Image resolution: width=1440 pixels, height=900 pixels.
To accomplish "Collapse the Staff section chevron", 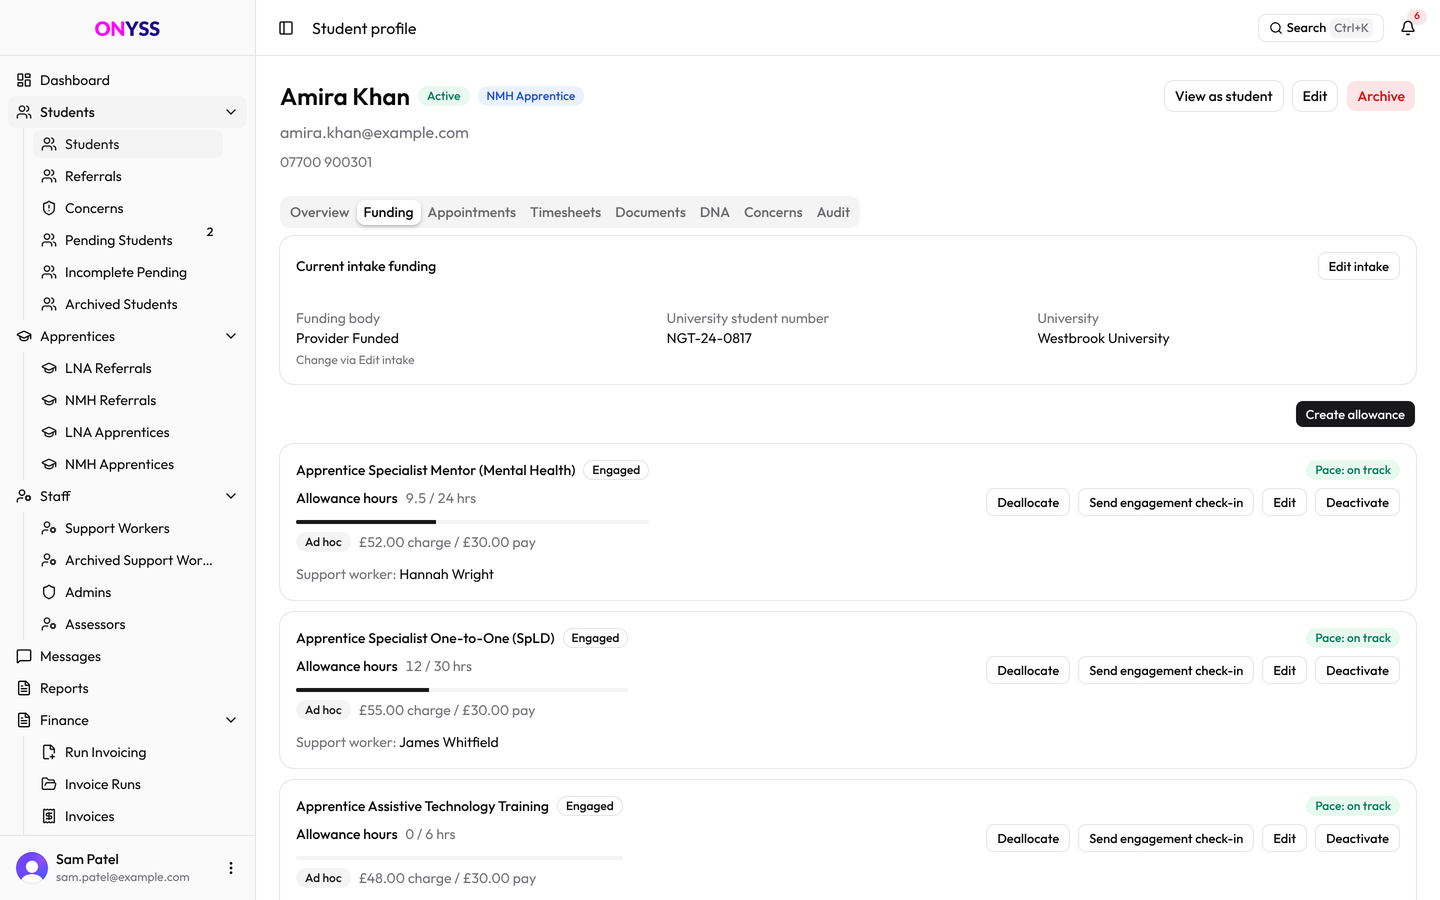I will (x=231, y=496).
